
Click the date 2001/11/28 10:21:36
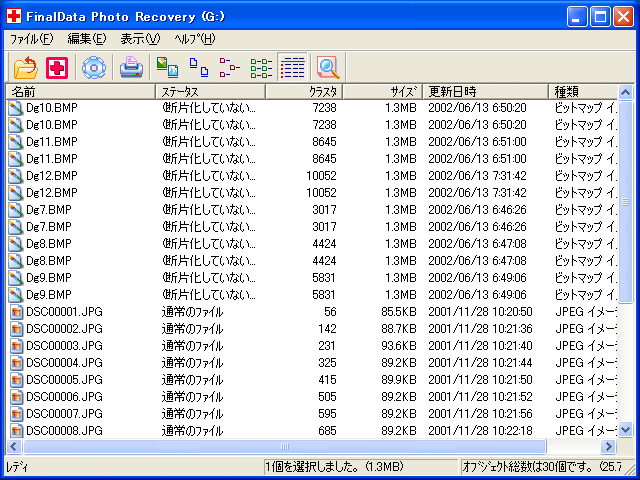pos(480,329)
